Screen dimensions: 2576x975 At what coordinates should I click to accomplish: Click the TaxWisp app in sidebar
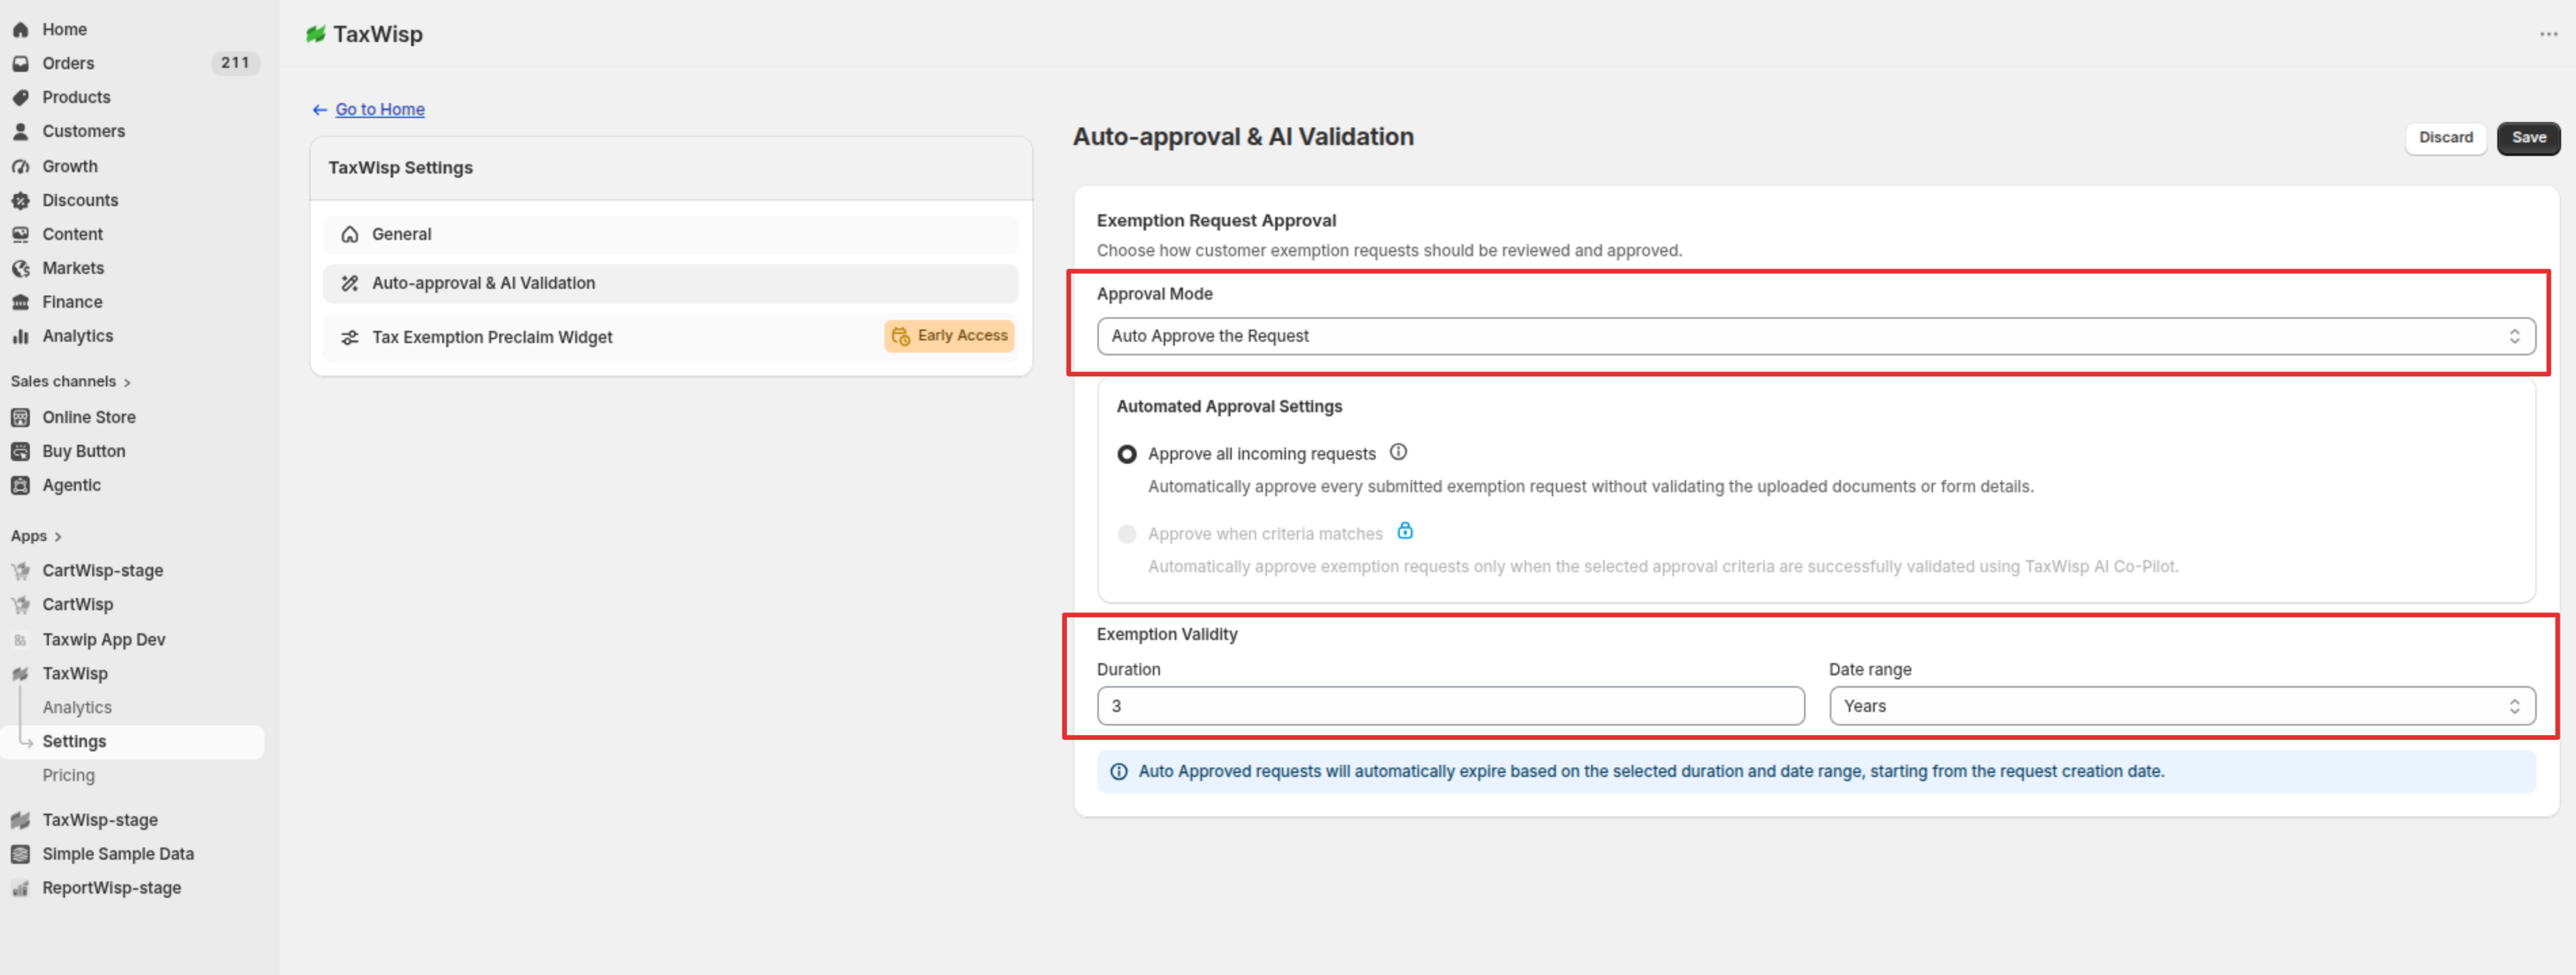coord(75,674)
